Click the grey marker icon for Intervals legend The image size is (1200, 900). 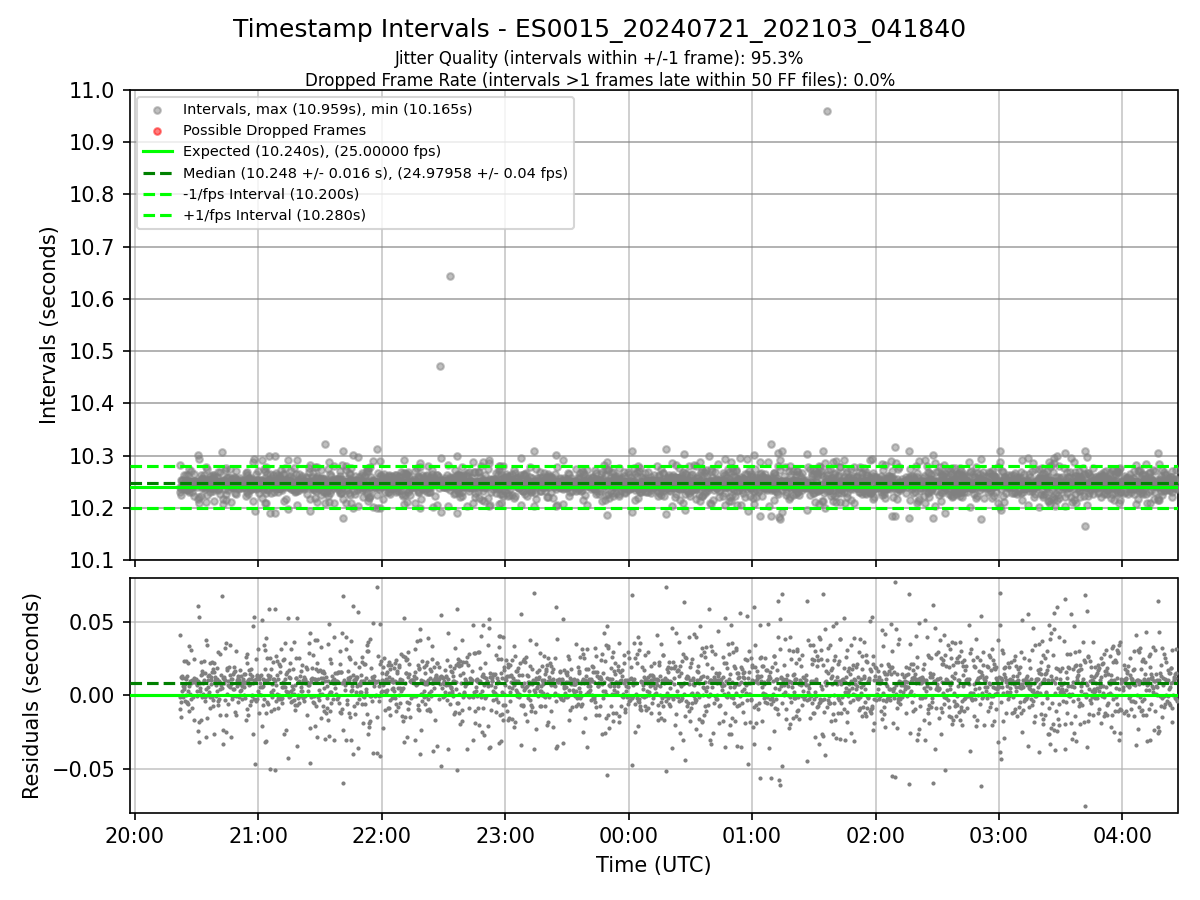click(158, 109)
